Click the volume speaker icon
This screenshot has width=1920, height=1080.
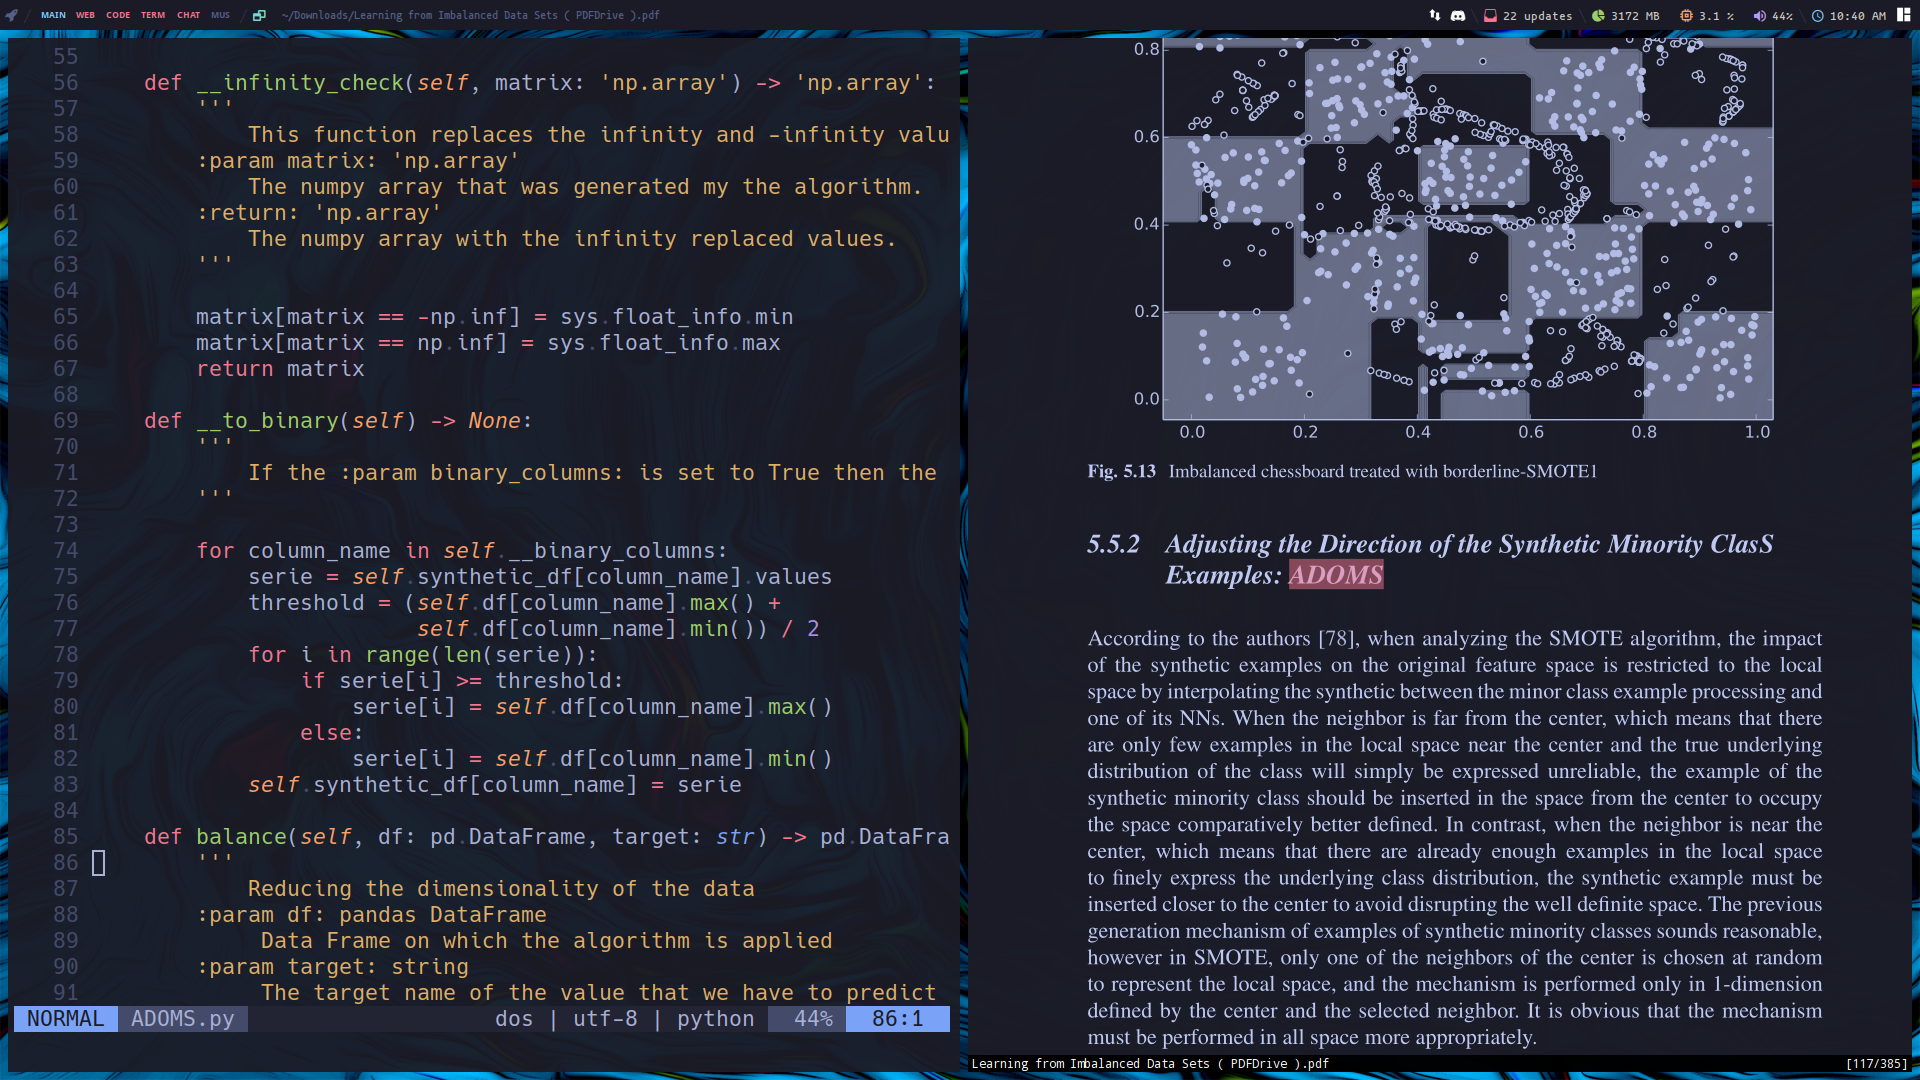(x=1759, y=15)
